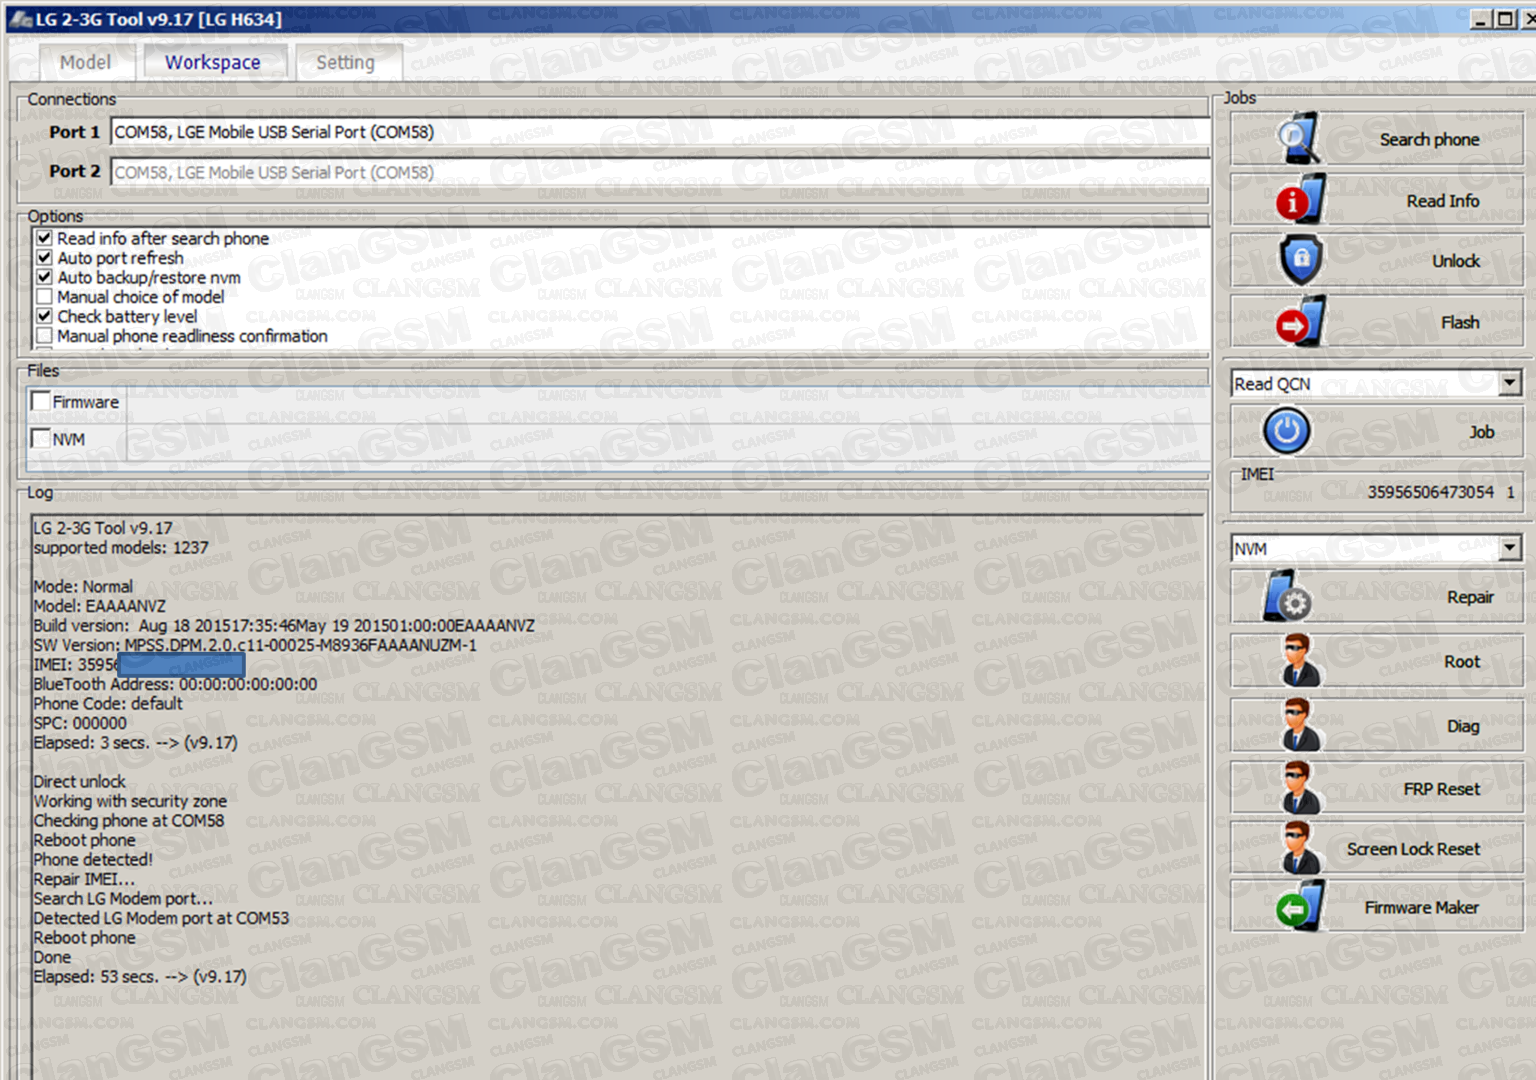Click the Root agent icon
The width and height of the screenshot is (1536, 1080).
tap(1300, 660)
